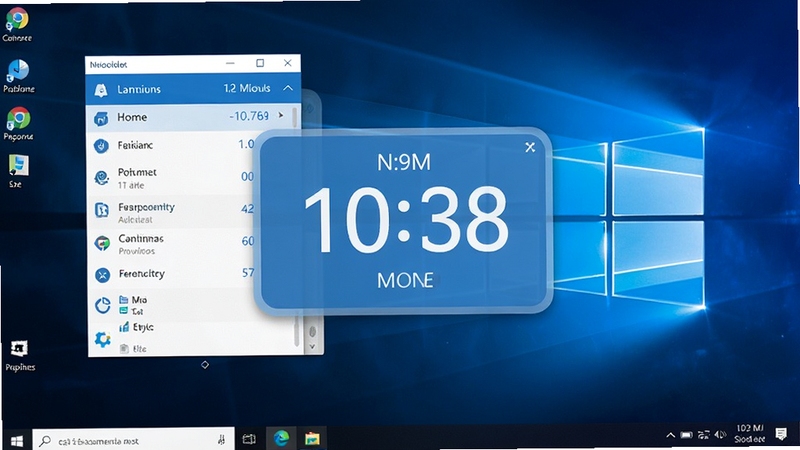800x450 pixels.
Task: Click the taskbar clock and date
Action: [x=749, y=434]
